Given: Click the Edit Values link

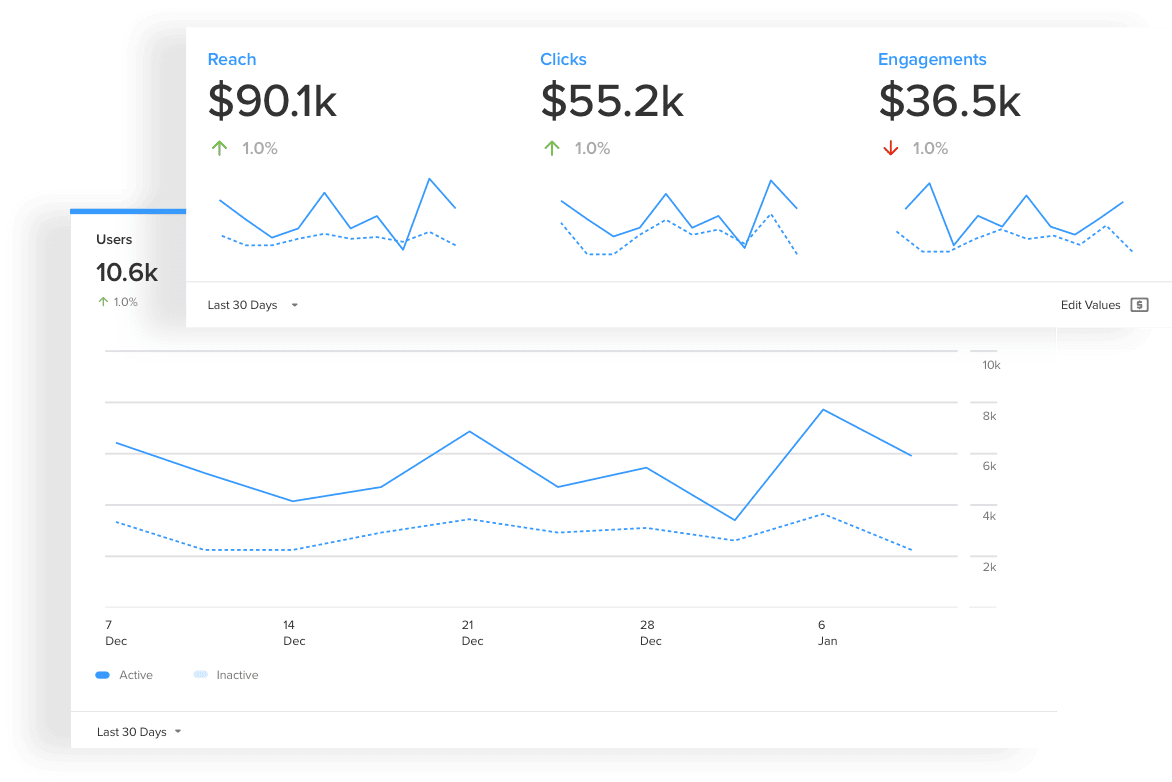Looking at the screenshot, I should click(1090, 305).
